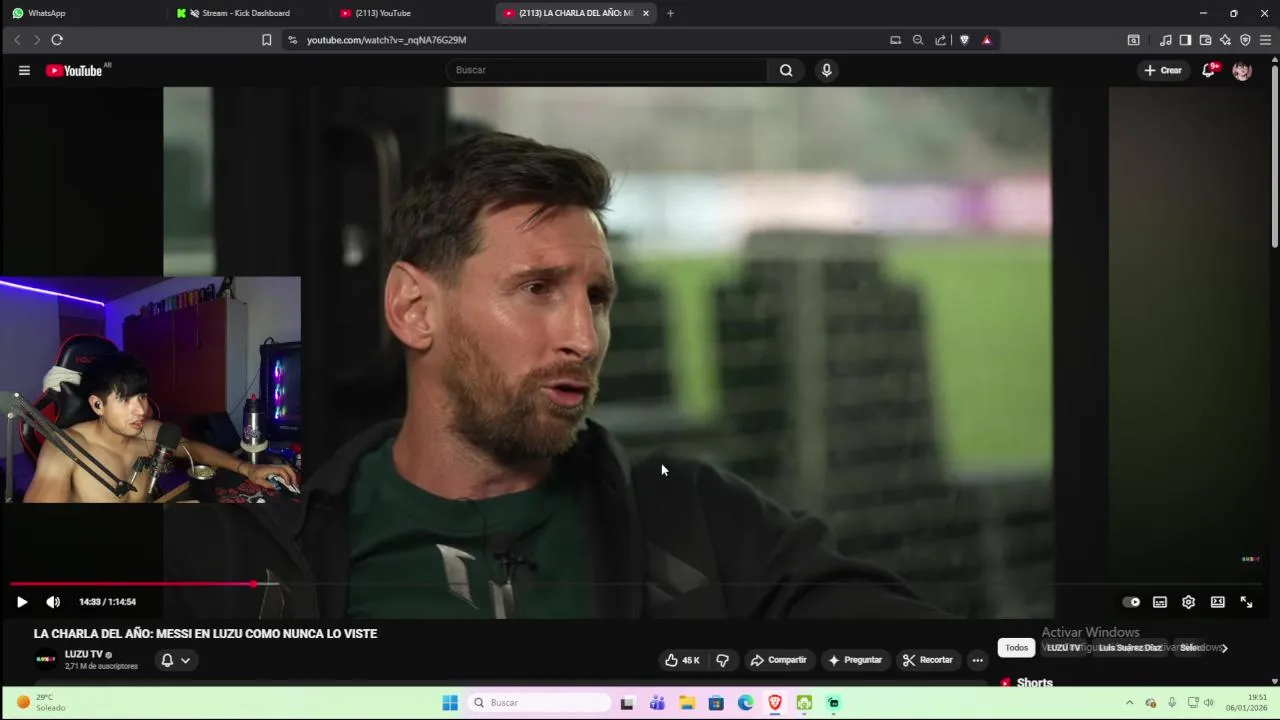The image size is (1280, 720).
Task: Click the Preguntar button
Action: (855, 660)
